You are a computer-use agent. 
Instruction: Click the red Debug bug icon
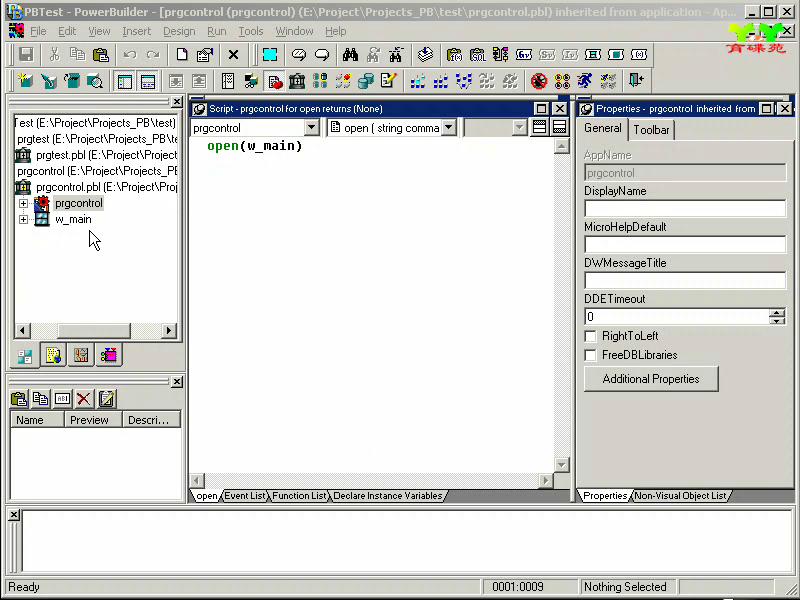click(539, 81)
